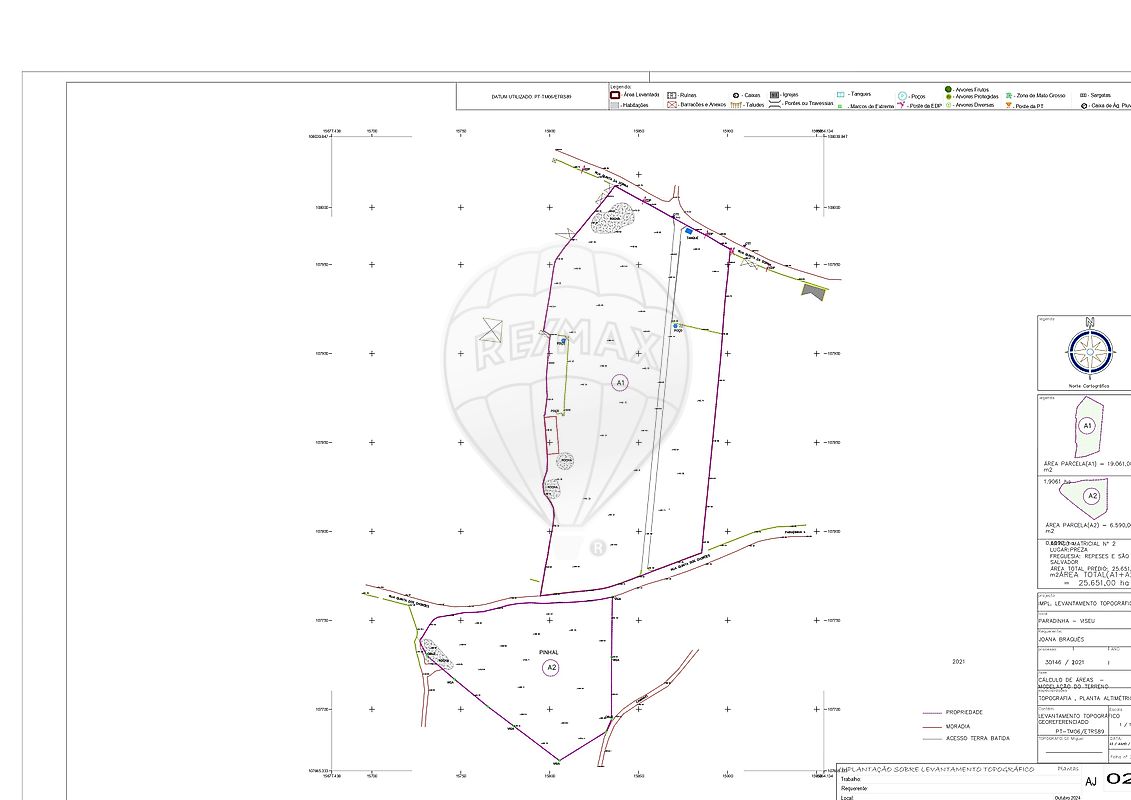Click the blue Tanque symbol on the map
1131x800 pixels.
click(x=689, y=231)
